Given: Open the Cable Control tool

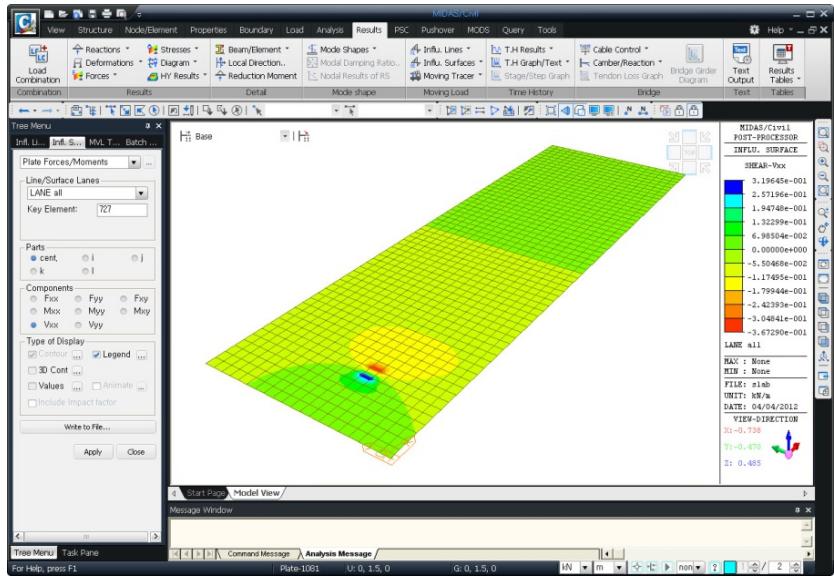Looking at the screenshot, I should click(614, 49).
